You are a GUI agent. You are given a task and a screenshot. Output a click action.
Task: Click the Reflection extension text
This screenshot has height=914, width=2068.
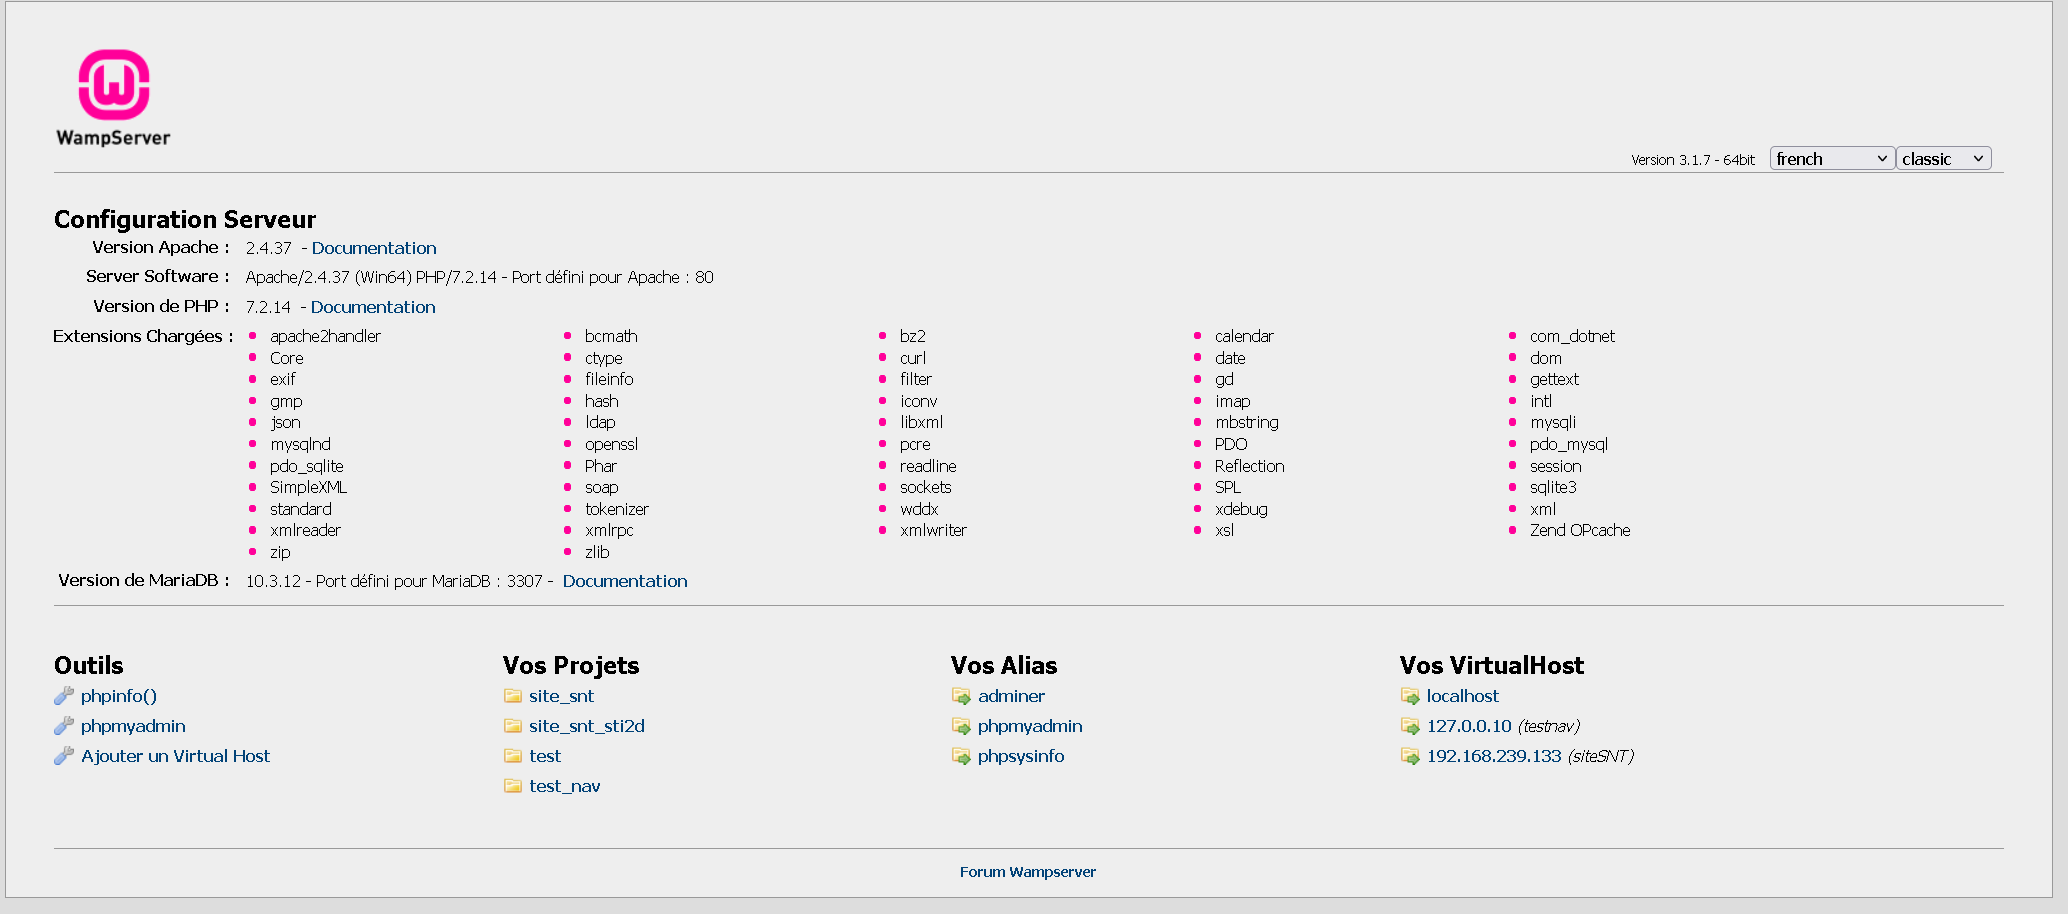1250,466
